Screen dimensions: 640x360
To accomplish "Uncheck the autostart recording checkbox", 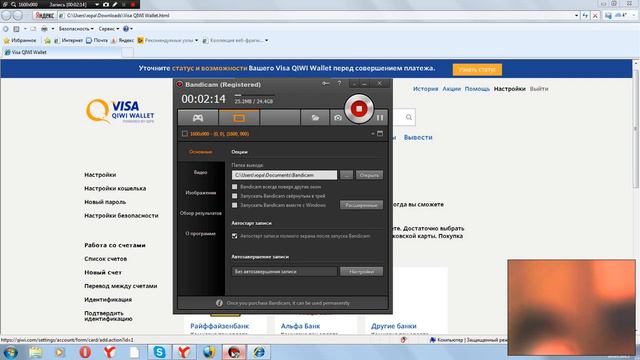I will click(x=235, y=236).
